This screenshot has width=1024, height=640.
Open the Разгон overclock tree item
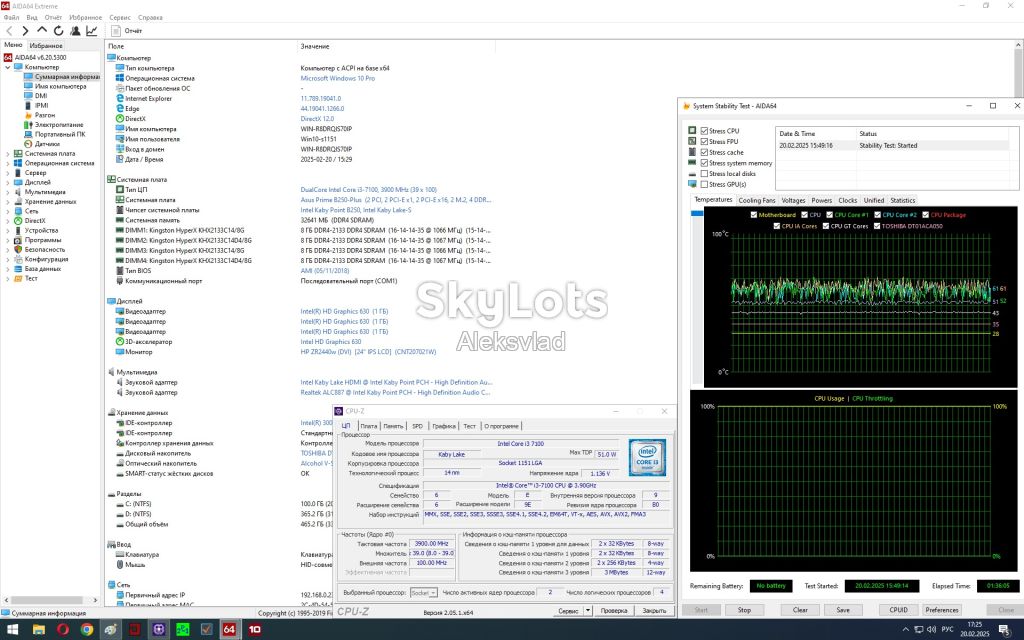(45, 115)
